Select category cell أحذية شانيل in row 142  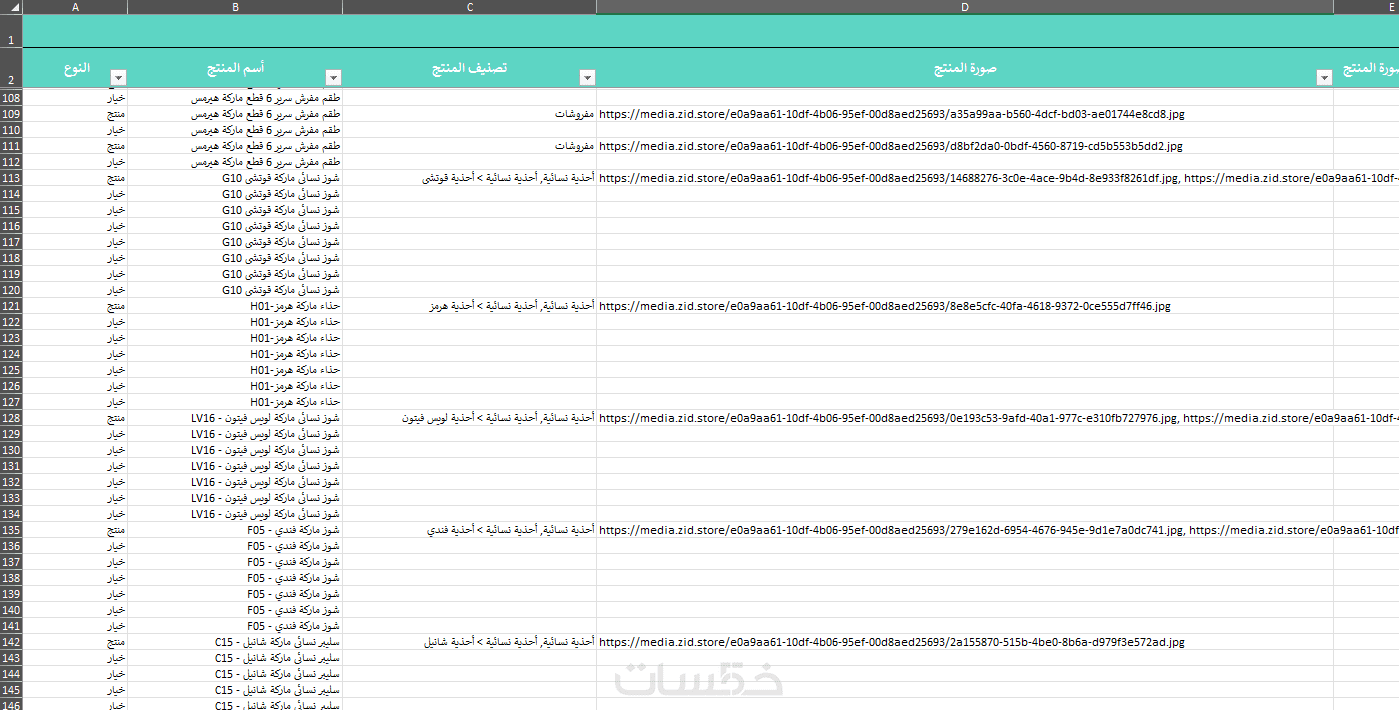coord(470,642)
